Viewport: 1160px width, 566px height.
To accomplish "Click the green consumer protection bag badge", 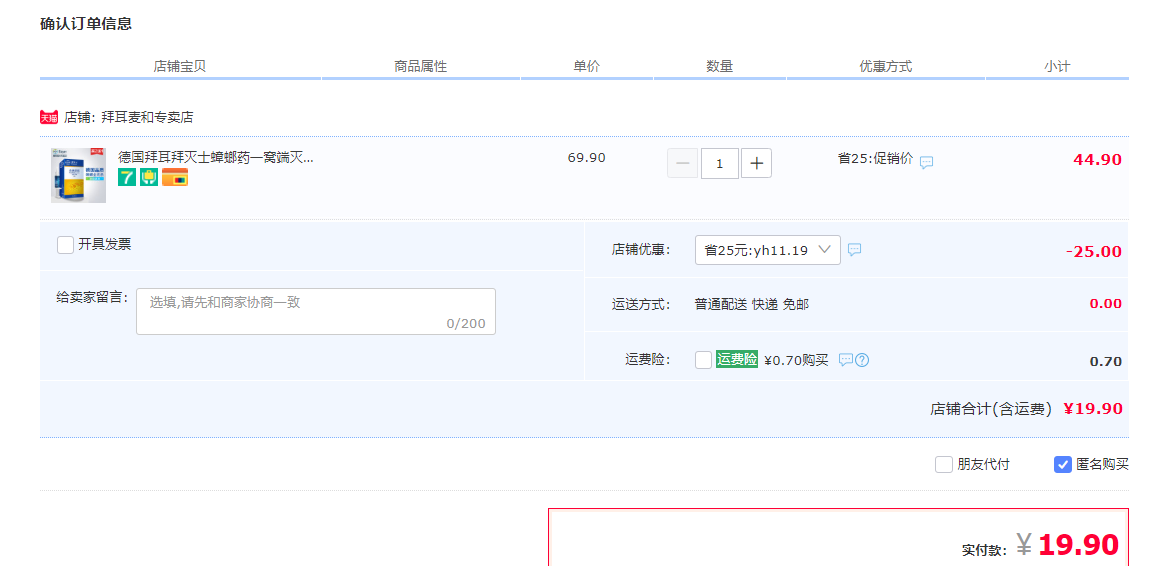I will point(149,177).
